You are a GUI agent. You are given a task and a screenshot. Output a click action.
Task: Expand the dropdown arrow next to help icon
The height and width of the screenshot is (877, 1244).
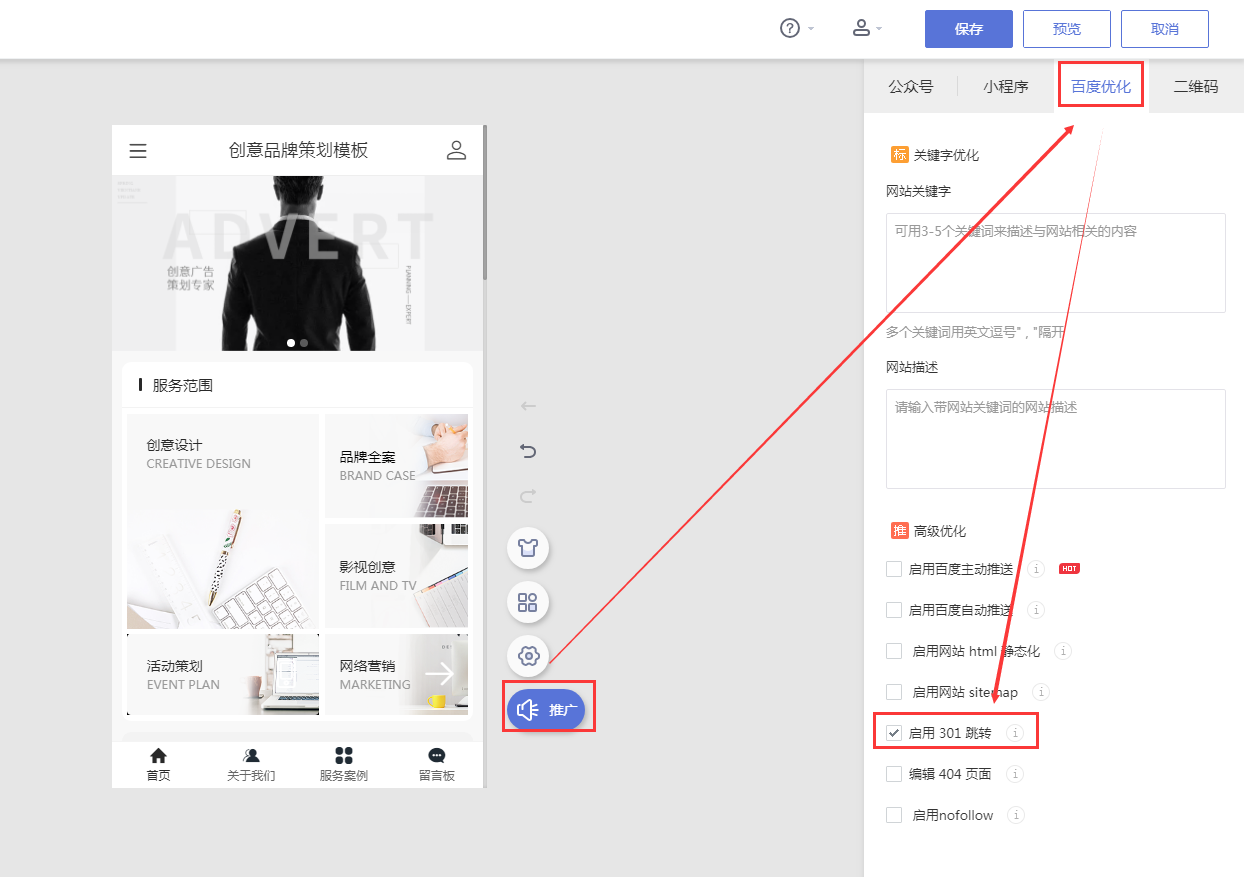tap(811, 29)
